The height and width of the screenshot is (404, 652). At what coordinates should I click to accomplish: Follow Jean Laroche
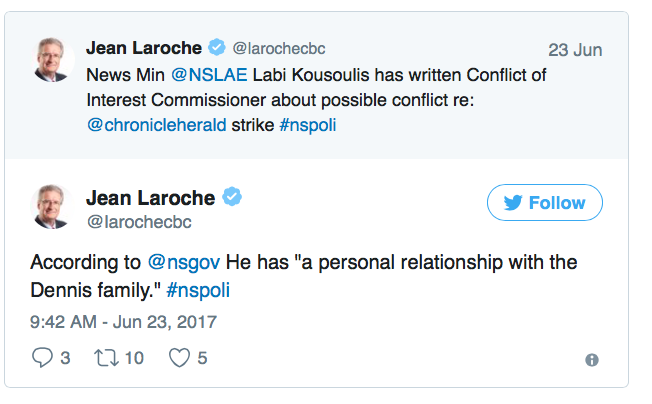click(x=545, y=203)
